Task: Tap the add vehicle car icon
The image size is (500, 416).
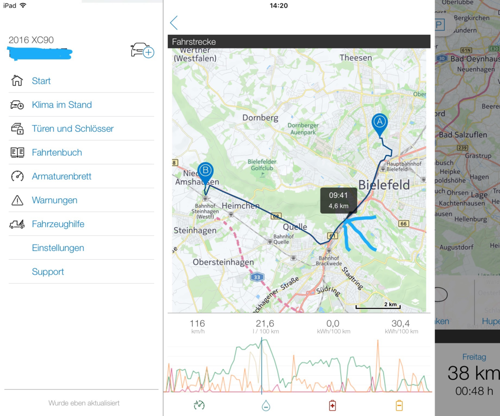Action: (142, 51)
